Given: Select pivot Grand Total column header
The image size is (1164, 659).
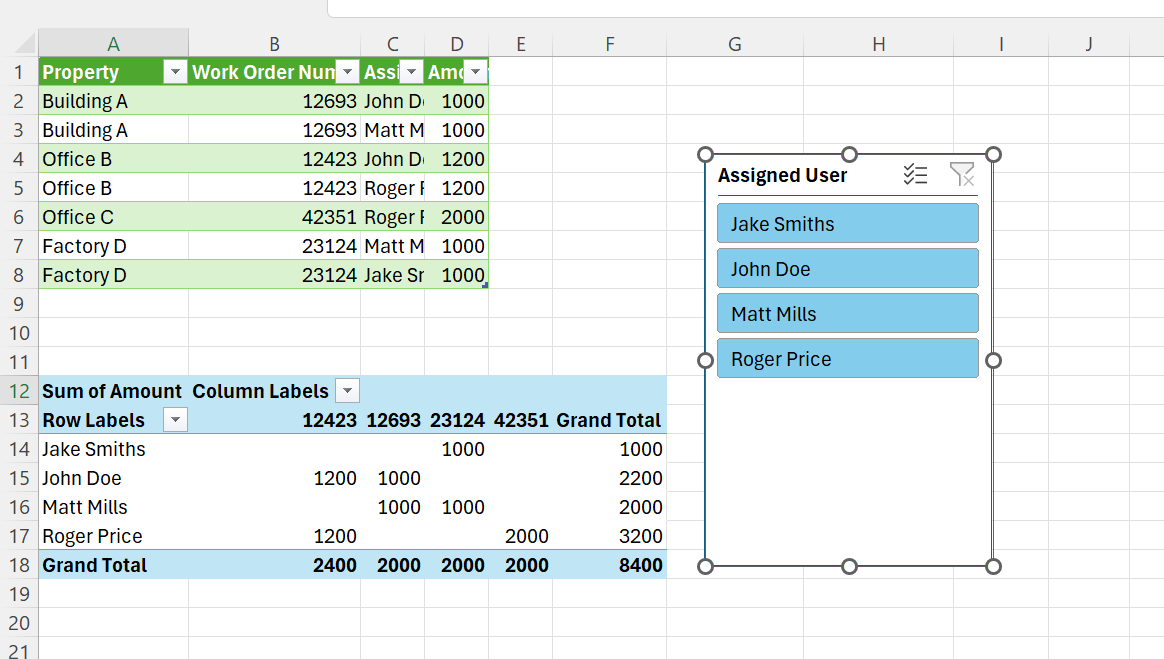Looking at the screenshot, I should pyautogui.click(x=609, y=420).
